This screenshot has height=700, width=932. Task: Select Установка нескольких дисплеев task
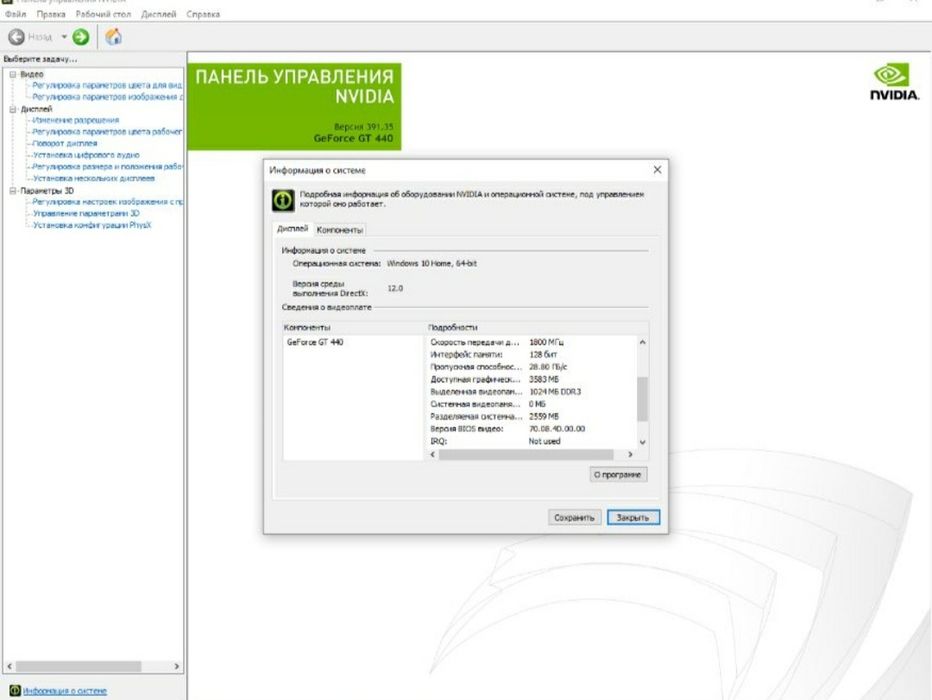pyautogui.click(x=94, y=178)
